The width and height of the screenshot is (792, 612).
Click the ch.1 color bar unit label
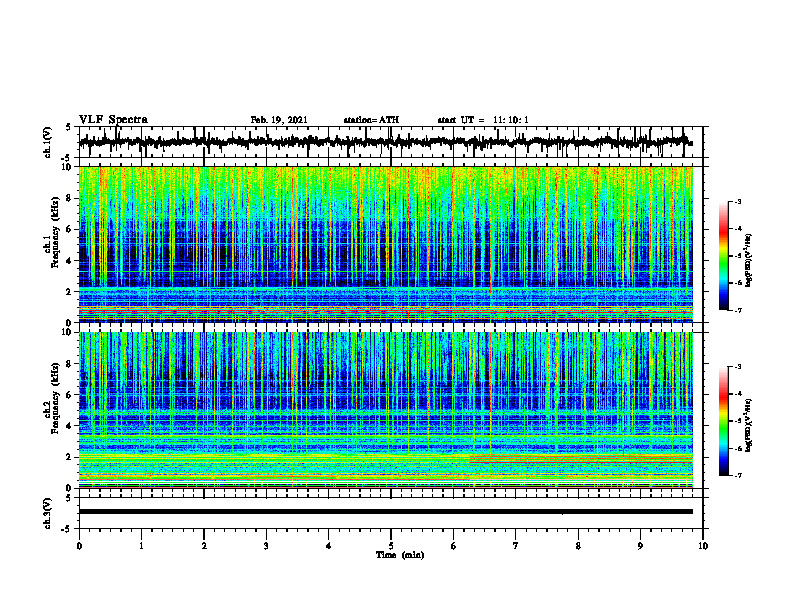point(749,261)
